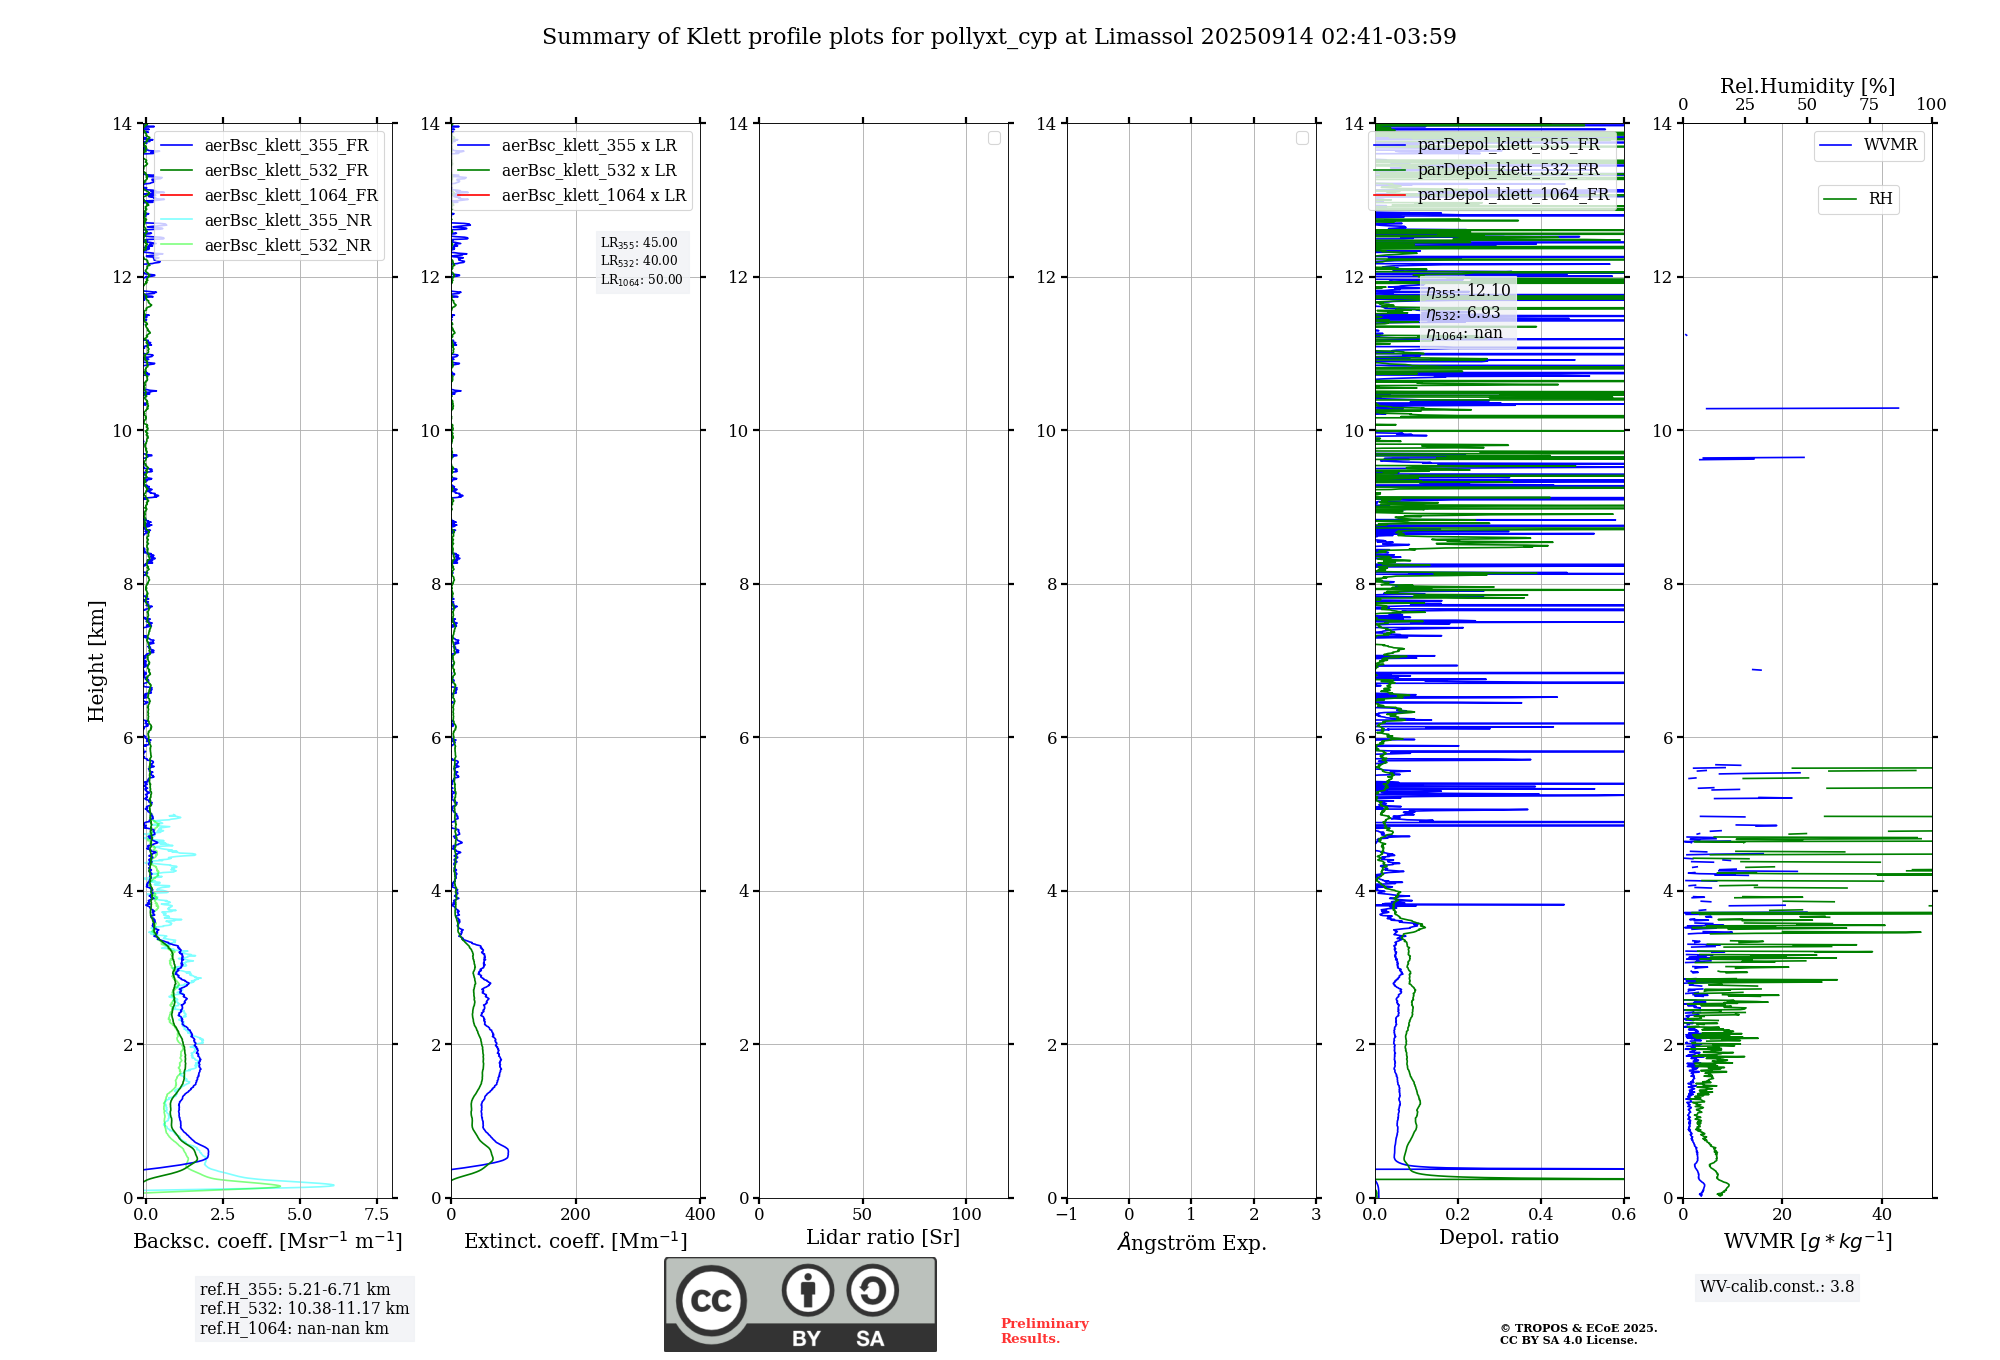This screenshot has width=2000, height=1360.
Task: Click the LR355: 45.00 value
Action: (x=639, y=243)
